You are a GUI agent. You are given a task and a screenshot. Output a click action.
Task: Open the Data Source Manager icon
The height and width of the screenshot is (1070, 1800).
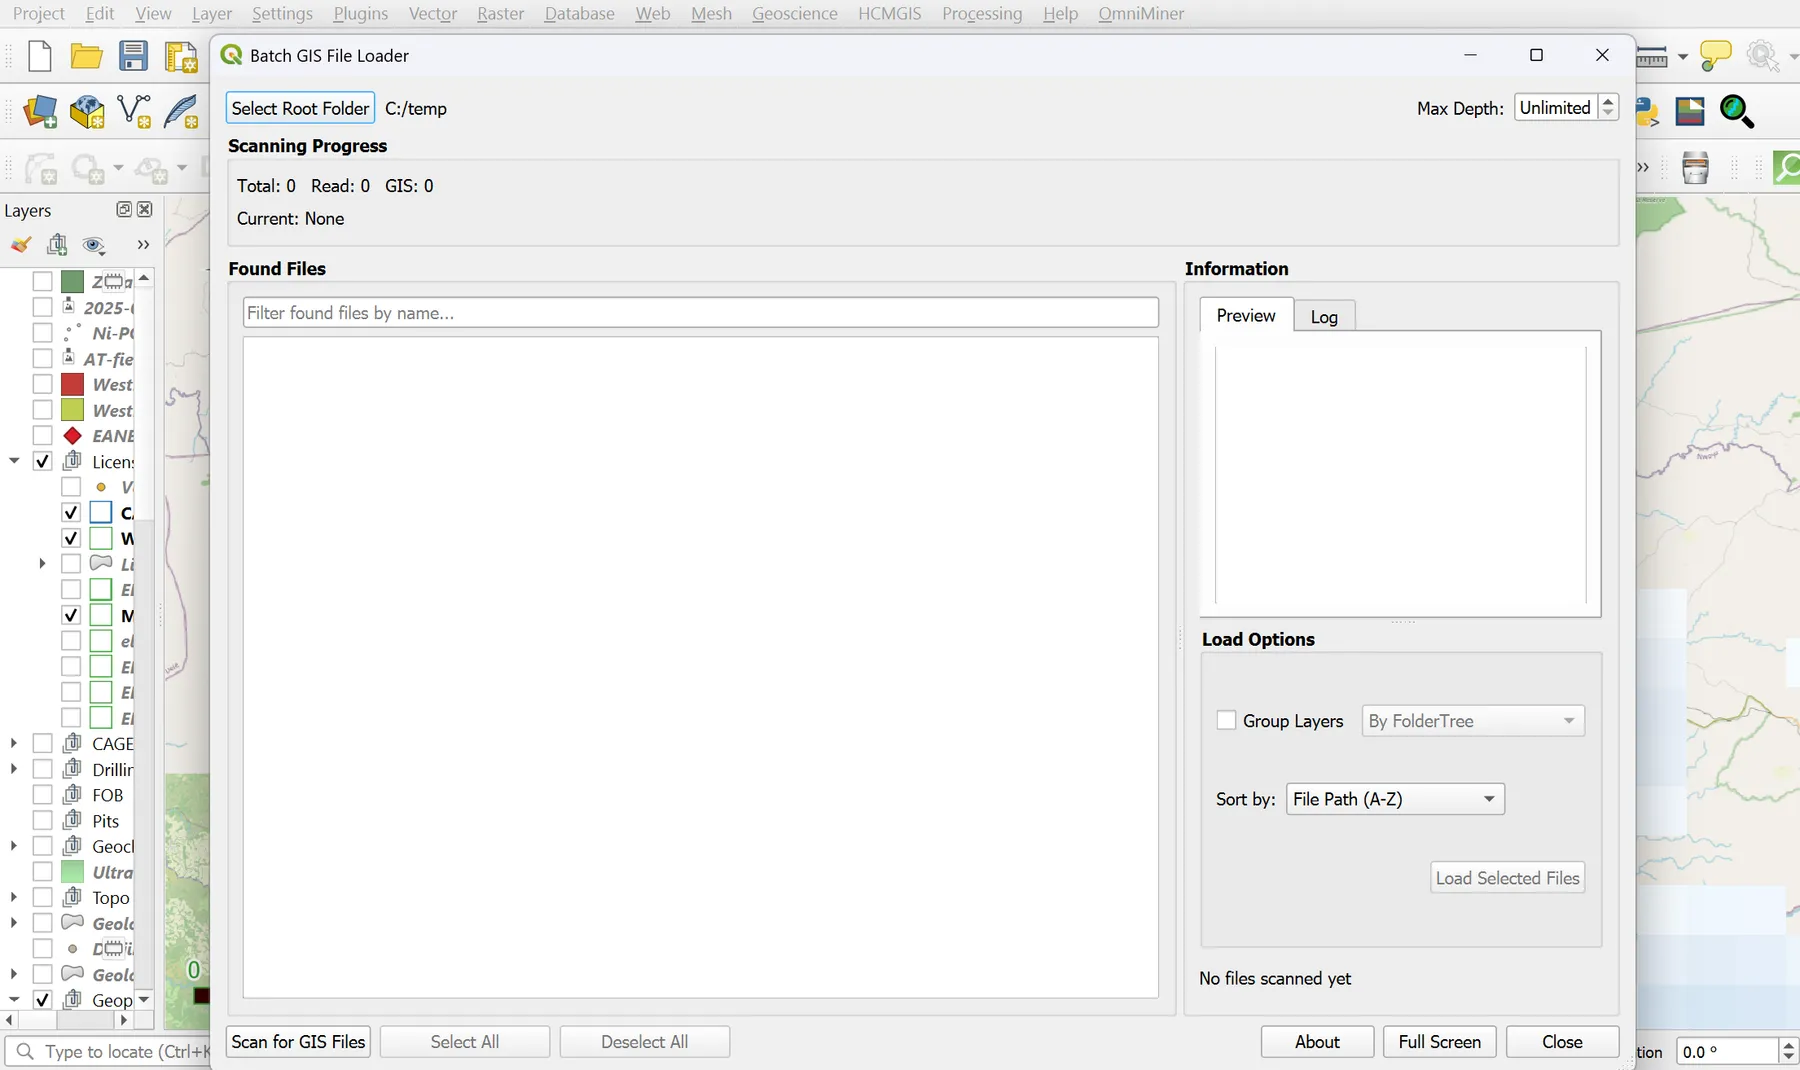[x=40, y=111]
